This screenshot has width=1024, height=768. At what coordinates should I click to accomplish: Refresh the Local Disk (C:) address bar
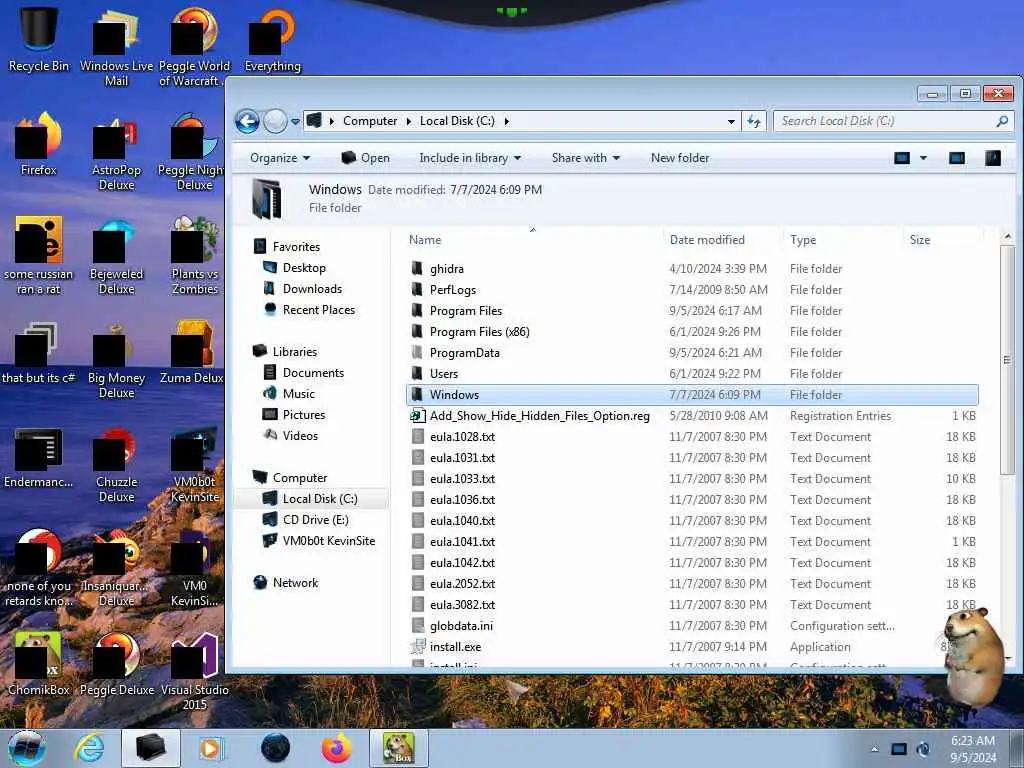pos(754,121)
